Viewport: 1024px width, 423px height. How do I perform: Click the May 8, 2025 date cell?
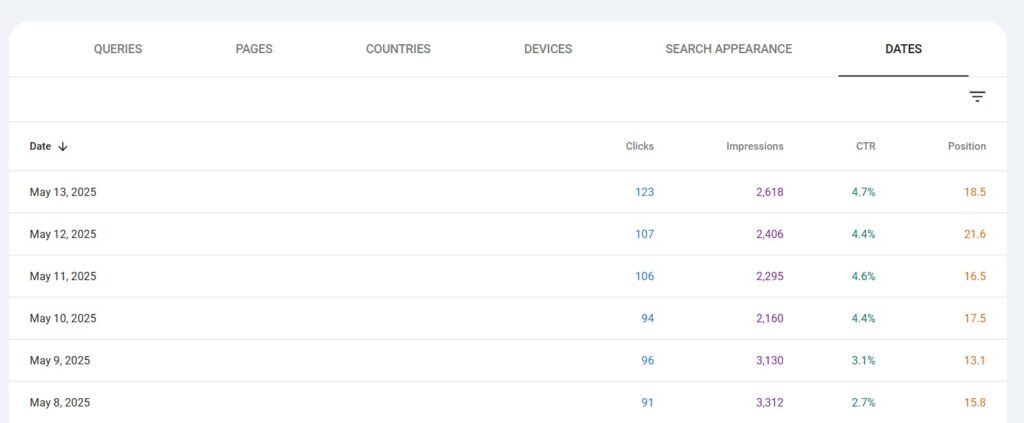tap(60, 402)
